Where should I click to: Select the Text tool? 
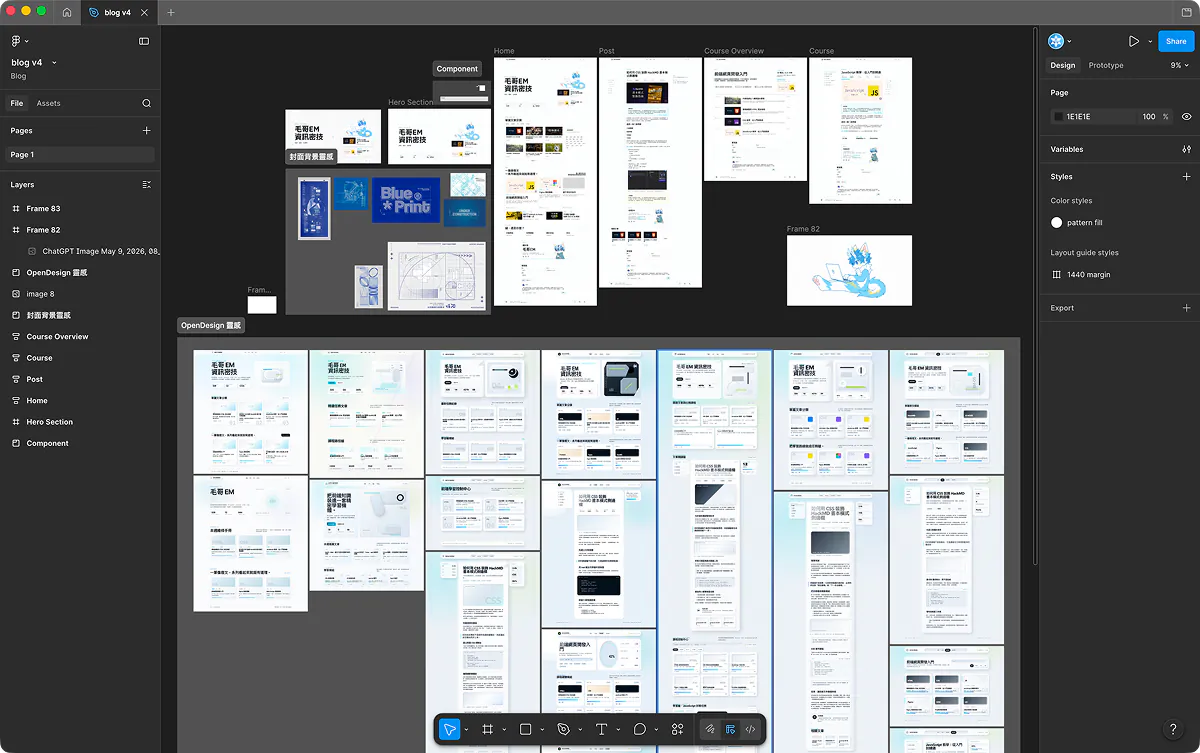tap(601, 730)
